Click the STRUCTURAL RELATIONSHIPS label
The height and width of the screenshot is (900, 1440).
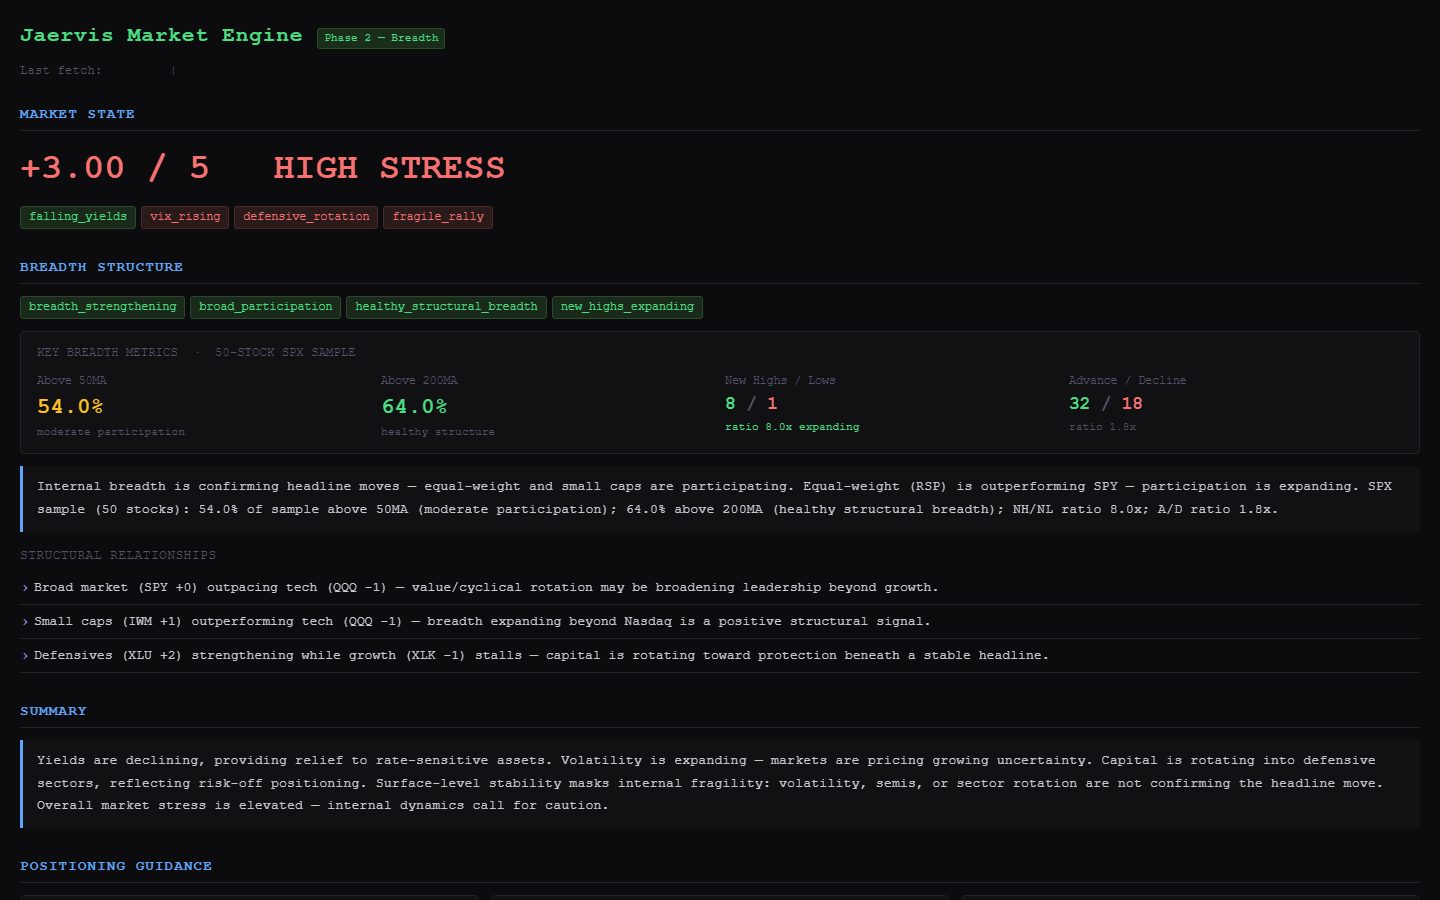[x=118, y=555]
